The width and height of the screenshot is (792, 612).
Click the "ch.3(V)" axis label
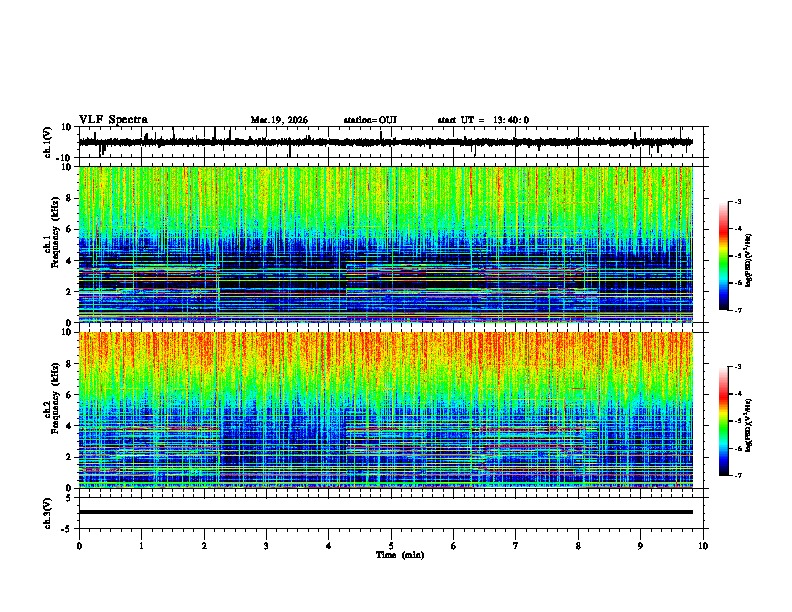click(x=48, y=514)
